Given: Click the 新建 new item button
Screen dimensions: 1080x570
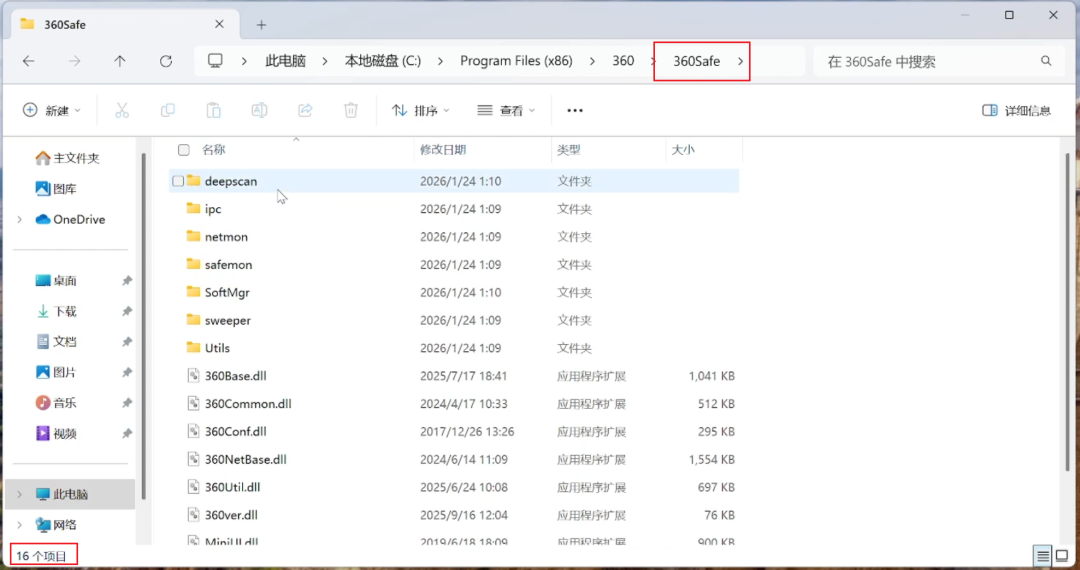Looking at the screenshot, I should point(52,110).
